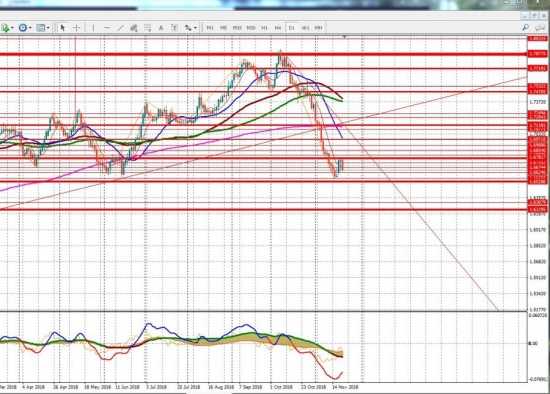
Task: Activate the crosshair tool
Action: [x=76, y=28]
